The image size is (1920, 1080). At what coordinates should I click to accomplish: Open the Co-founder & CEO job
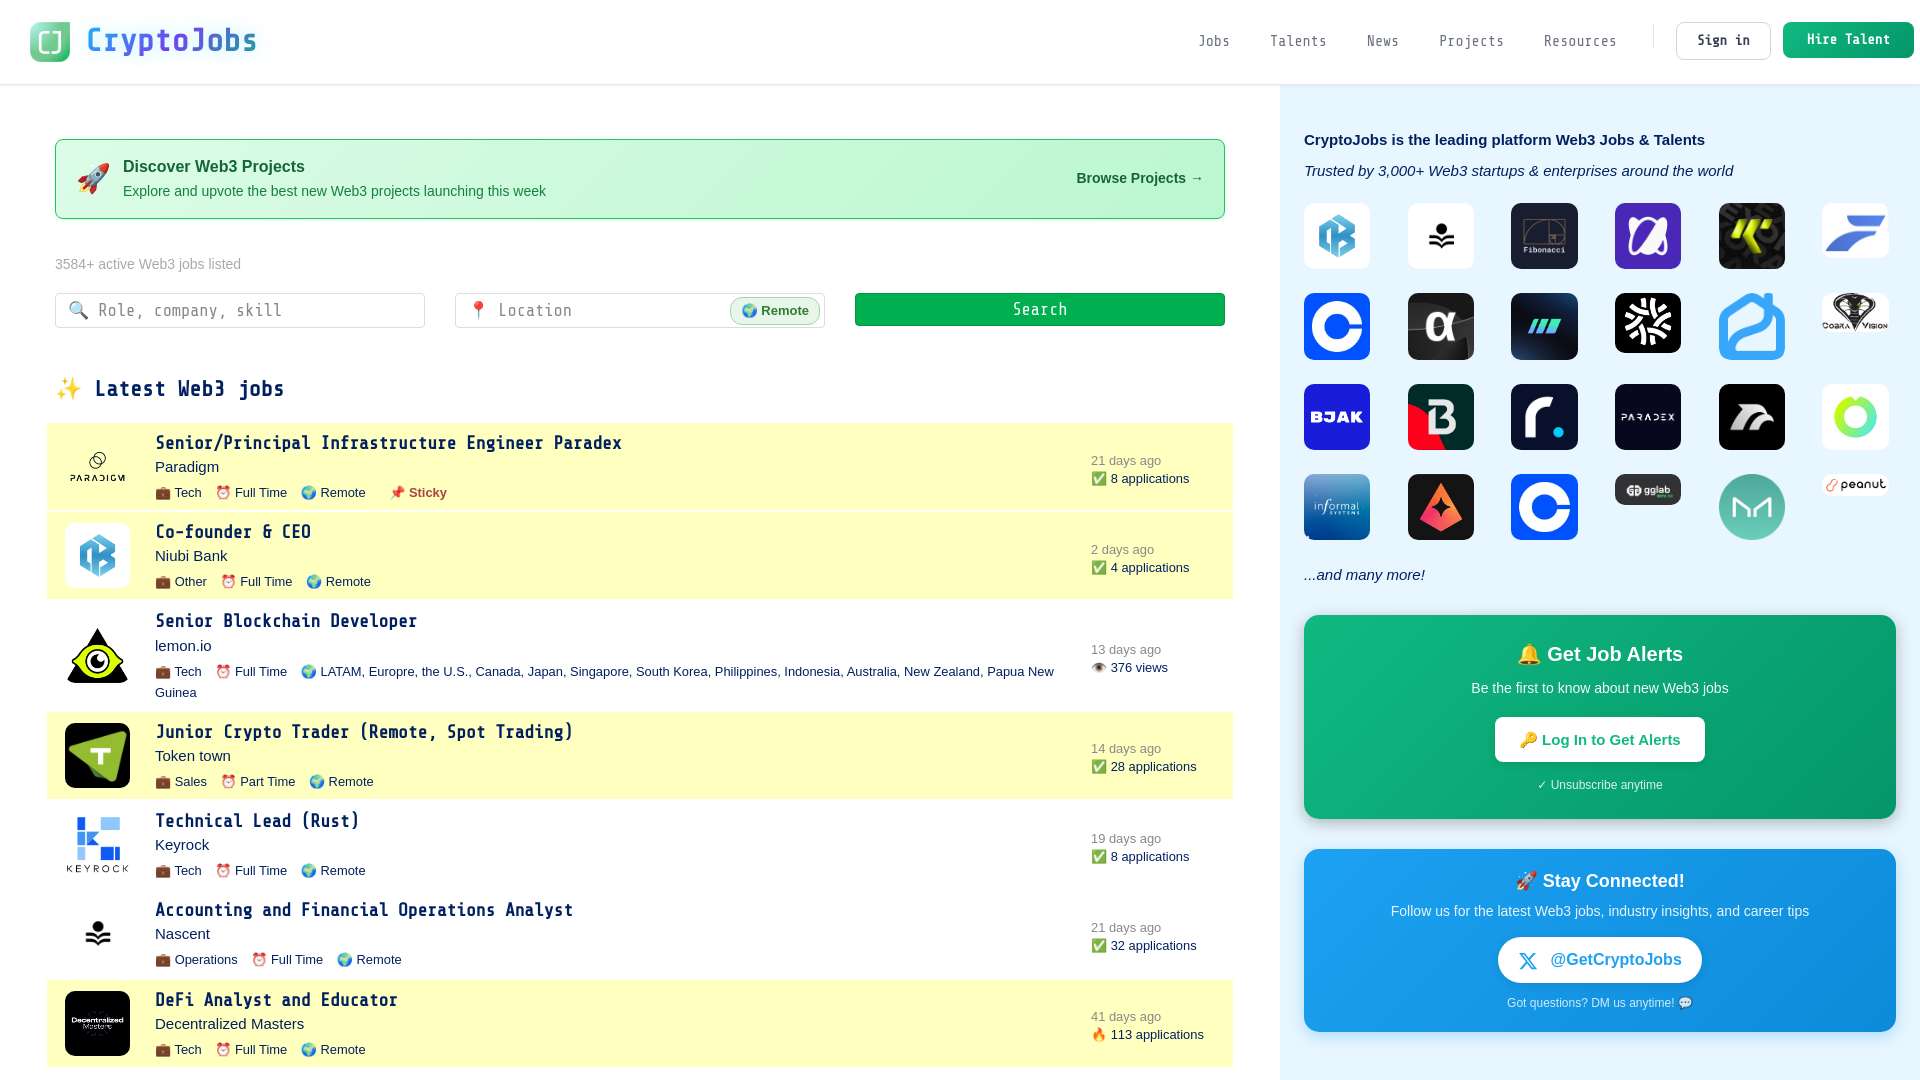point(233,532)
